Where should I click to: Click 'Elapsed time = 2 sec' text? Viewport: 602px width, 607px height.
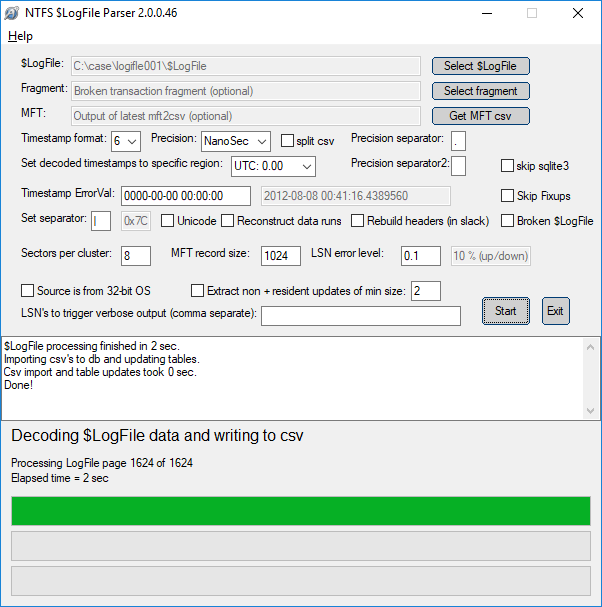(x=60, y=478)
